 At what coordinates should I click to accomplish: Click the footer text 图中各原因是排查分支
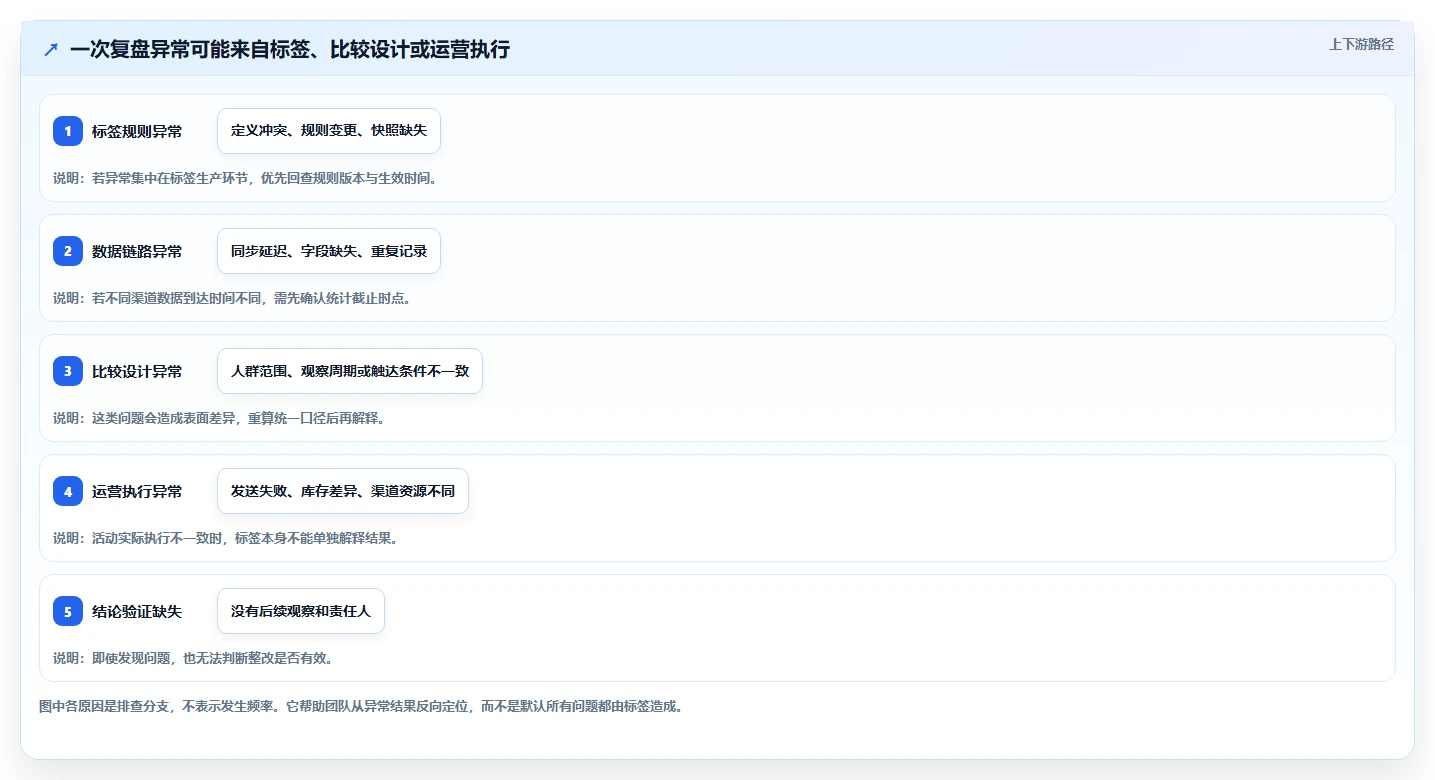pyautogui.click(x=362, y=706)
